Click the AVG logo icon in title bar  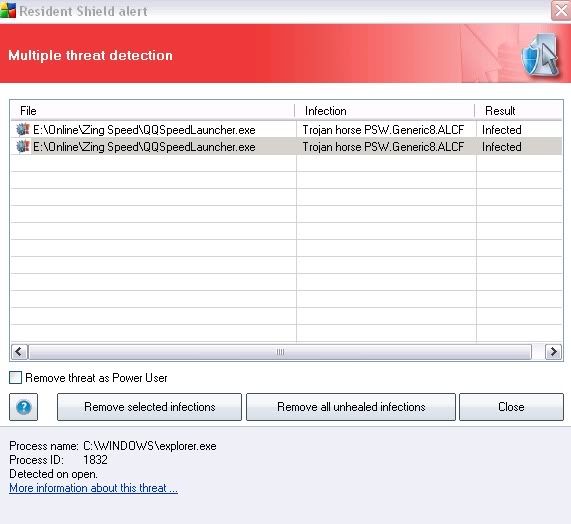(x=8, y=10)
